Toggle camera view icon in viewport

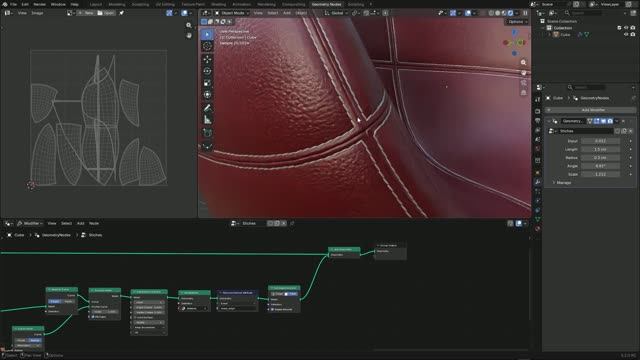pos(523,83)
